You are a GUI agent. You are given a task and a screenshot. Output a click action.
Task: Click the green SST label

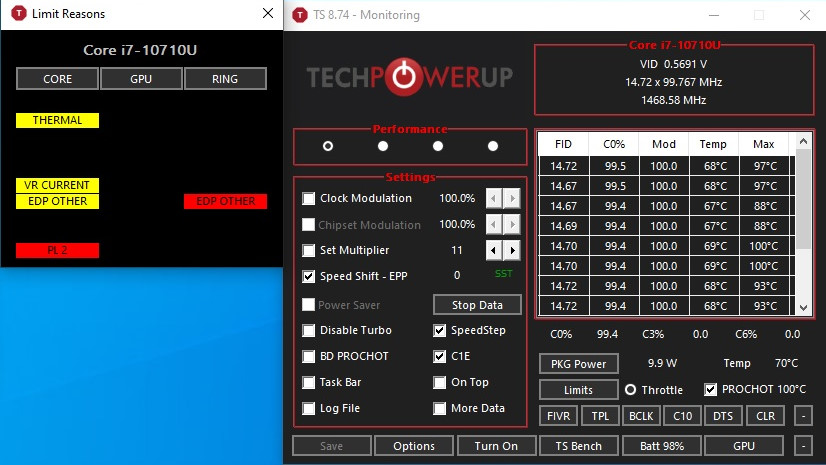point(504,274)
